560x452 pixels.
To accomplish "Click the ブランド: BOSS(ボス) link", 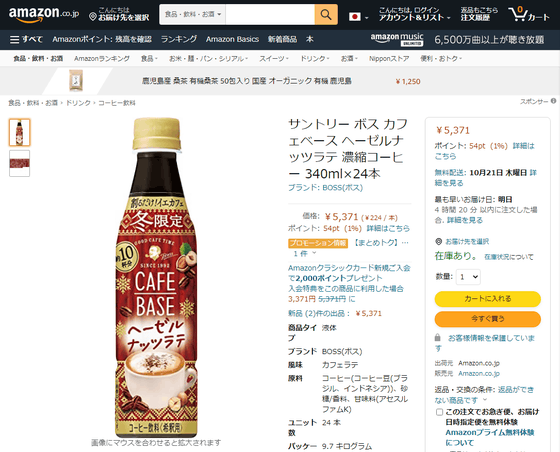I will 325,188.
